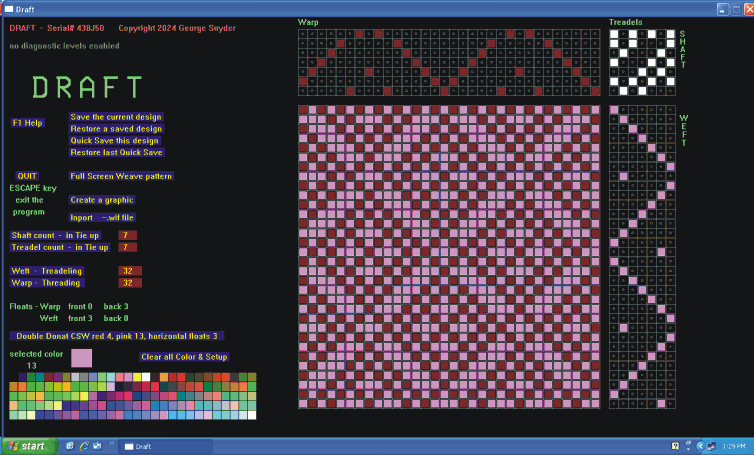Image resolution: width=754 pixels, height=455 pixels.
Task: Open F1 Help
Action: 28,123
